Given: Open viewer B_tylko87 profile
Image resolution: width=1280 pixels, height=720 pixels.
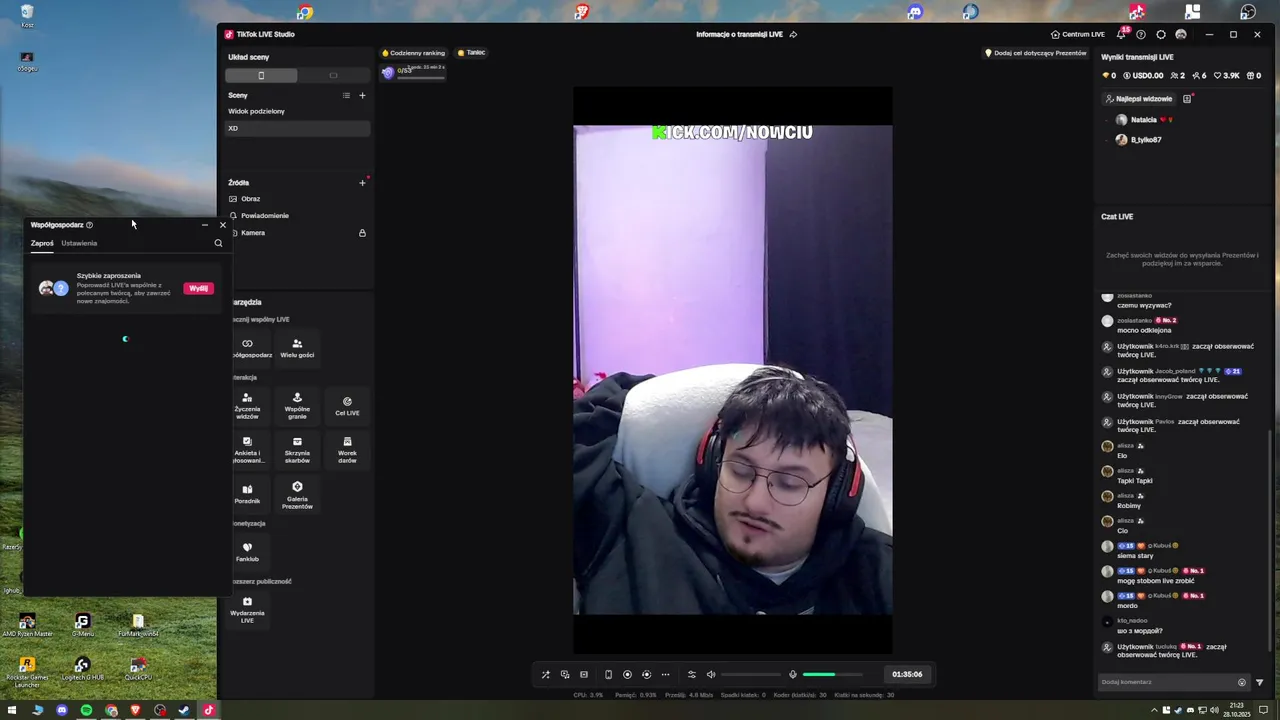Looking at the screenshot, I should pyautogui.click(x=1139, y=140).
